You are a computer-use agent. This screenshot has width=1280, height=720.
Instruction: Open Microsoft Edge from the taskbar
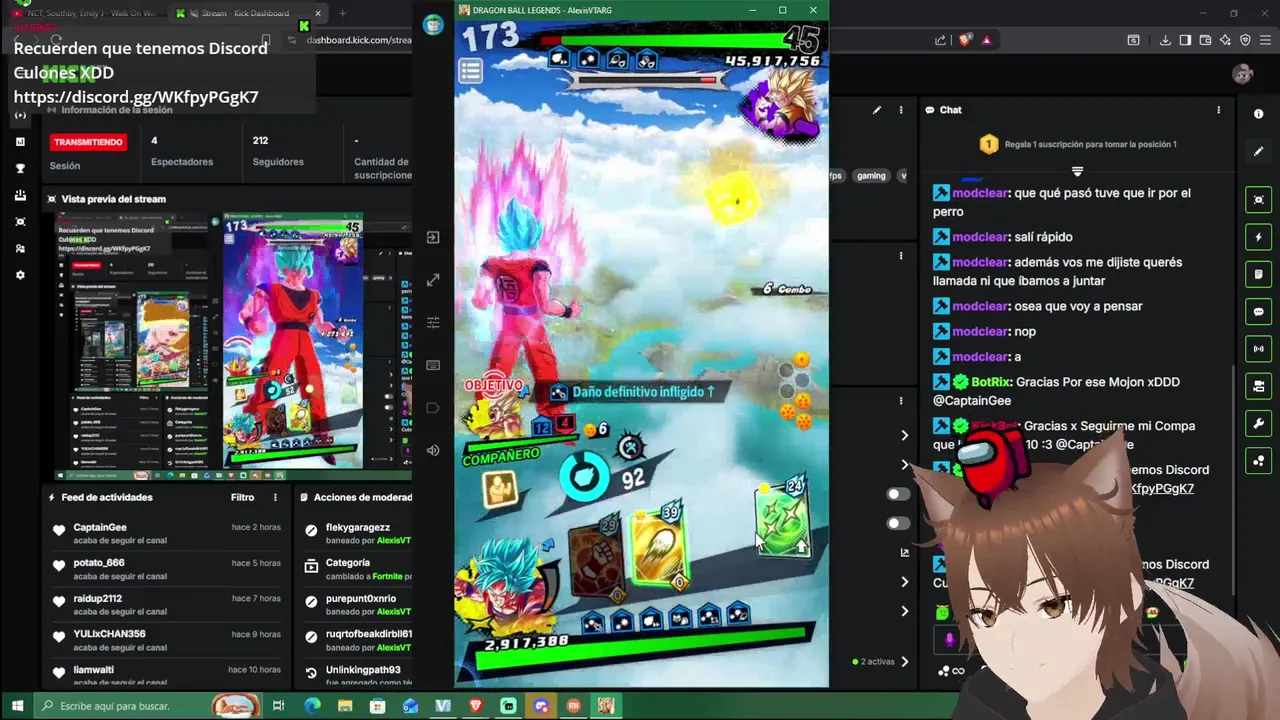(x=312, y=706)
